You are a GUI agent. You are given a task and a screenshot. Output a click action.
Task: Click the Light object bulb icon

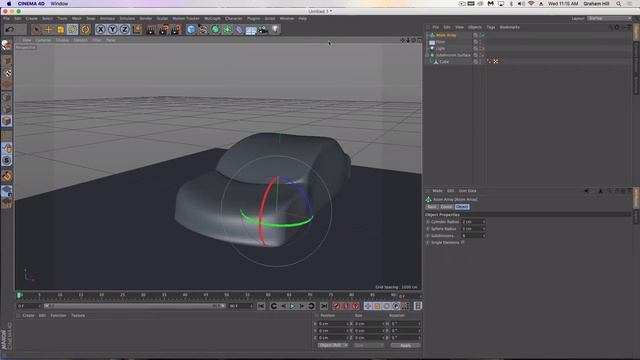(x=276, y=29)
